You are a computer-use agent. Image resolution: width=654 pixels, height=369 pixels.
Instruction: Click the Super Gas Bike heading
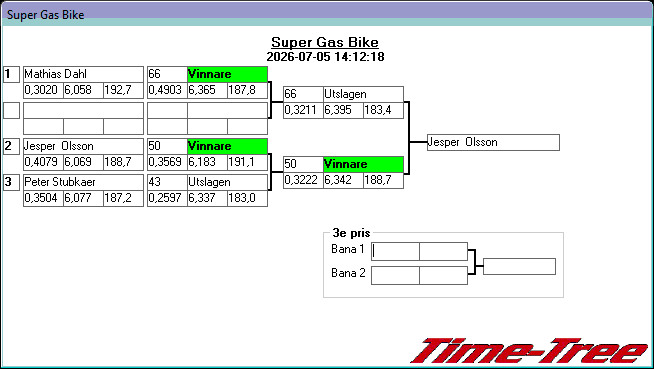[325, 42]
